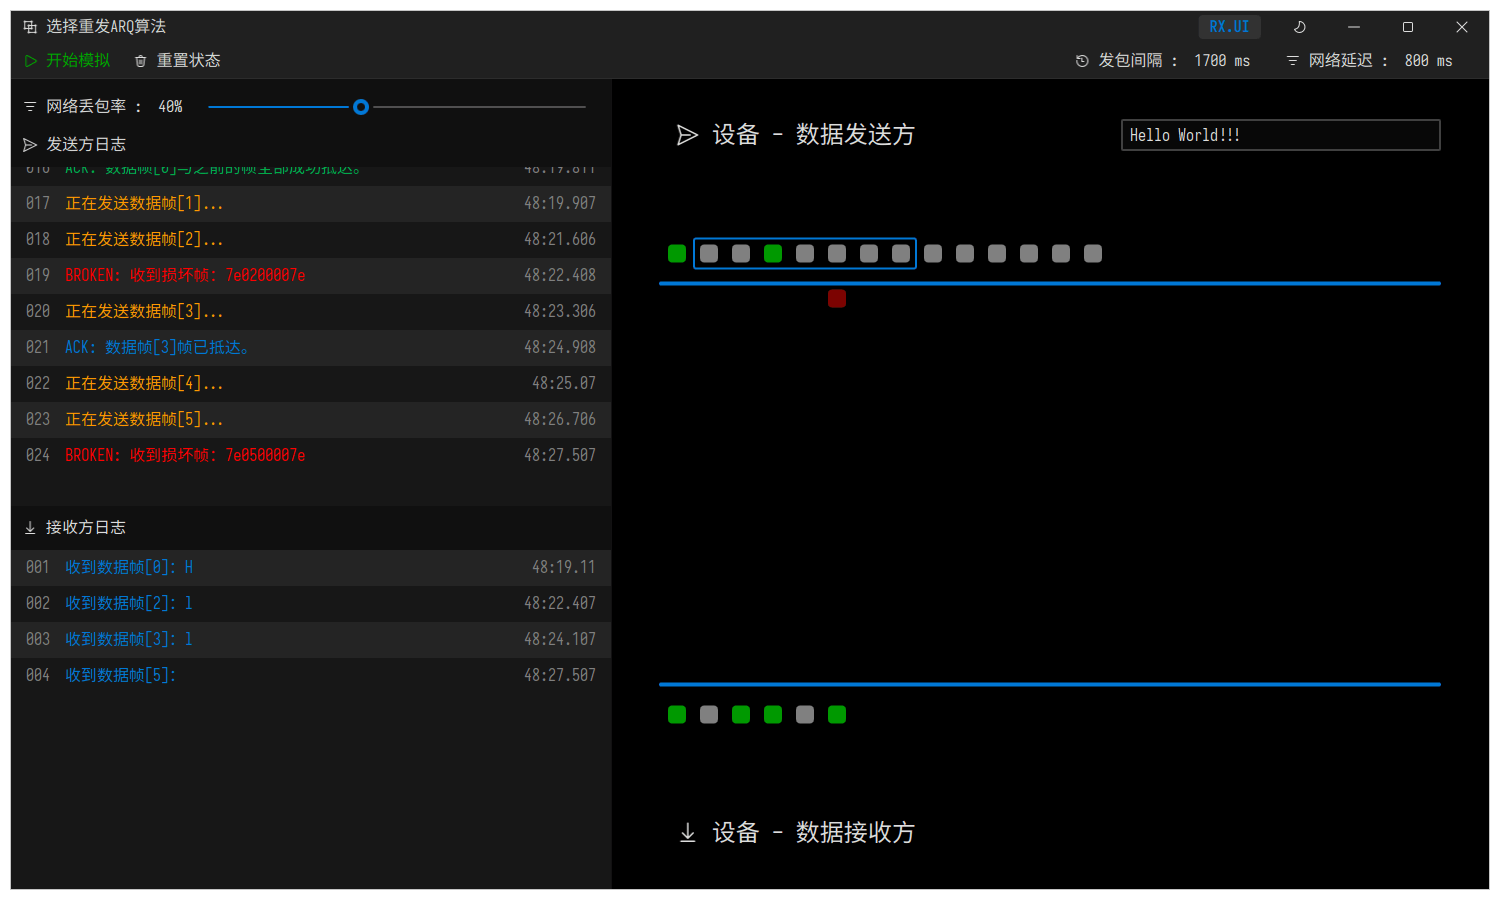Click the 接收方日志 download icon
This screenshot has width=1500, height=900.
tap(30, 528)
